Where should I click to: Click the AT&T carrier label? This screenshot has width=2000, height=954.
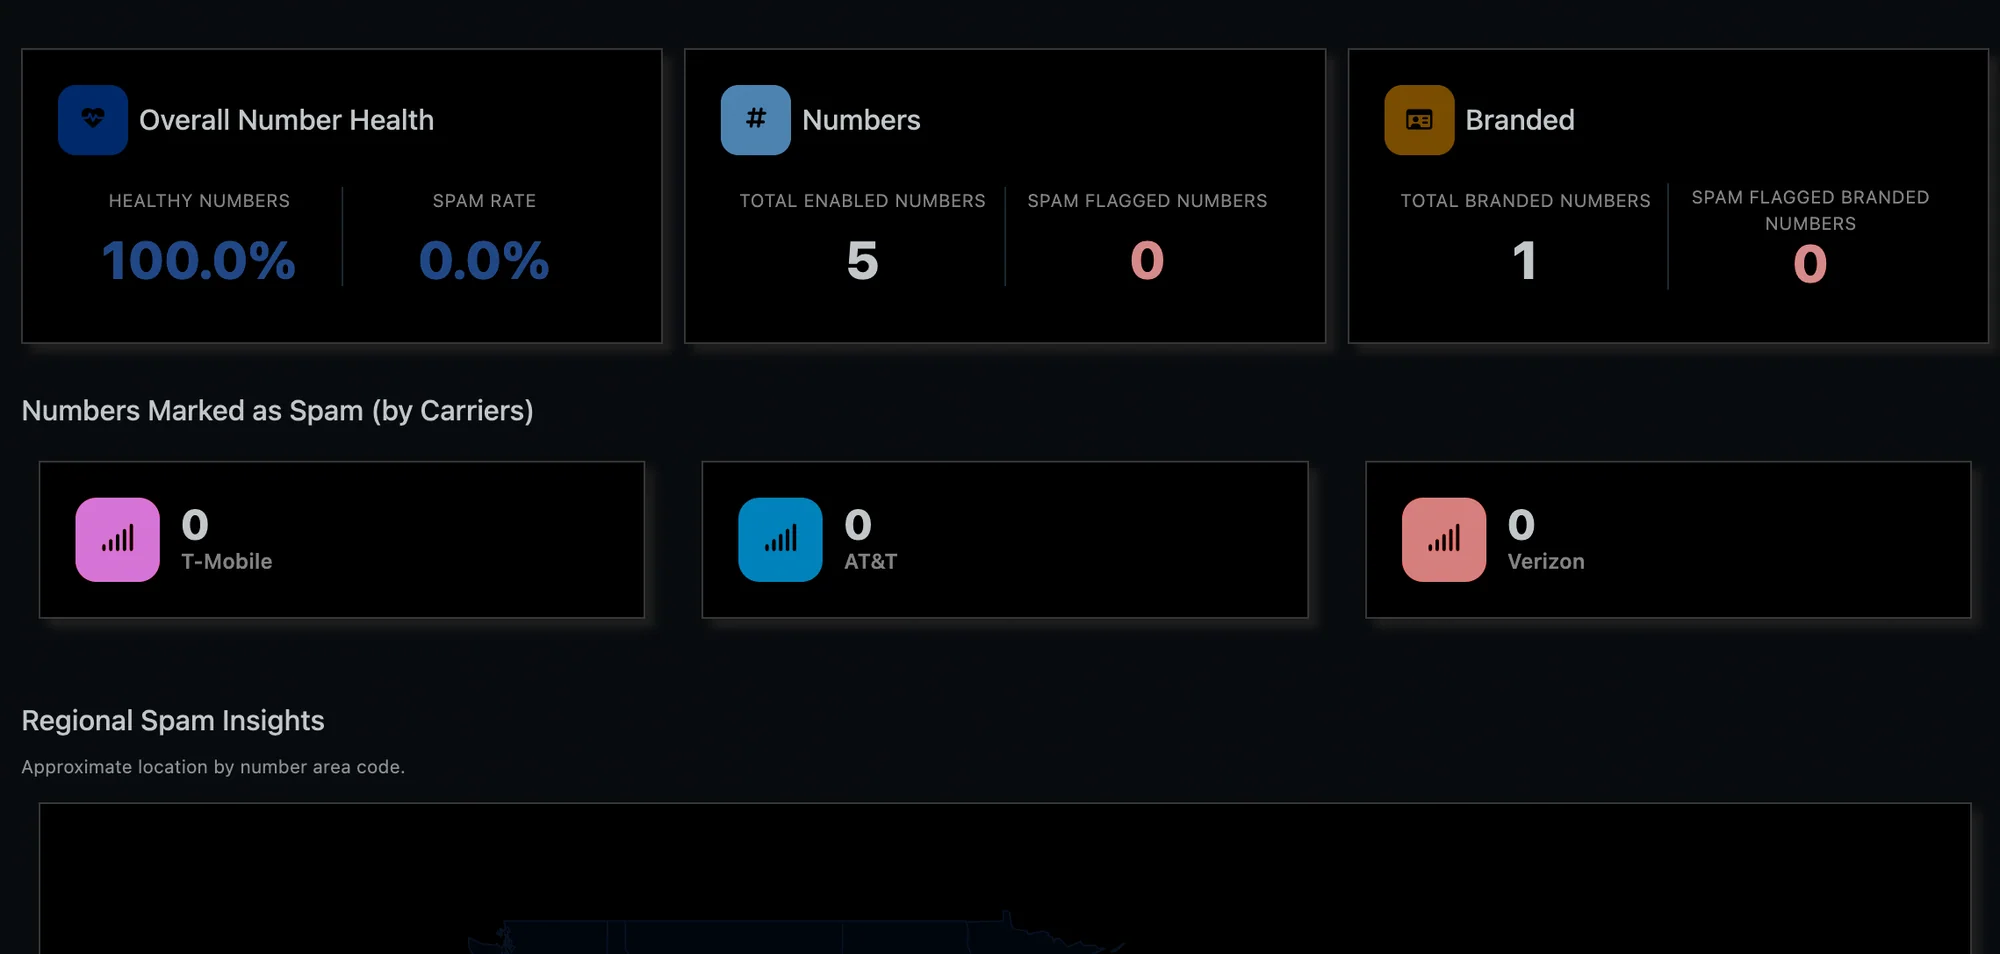(x=870, y=562)
